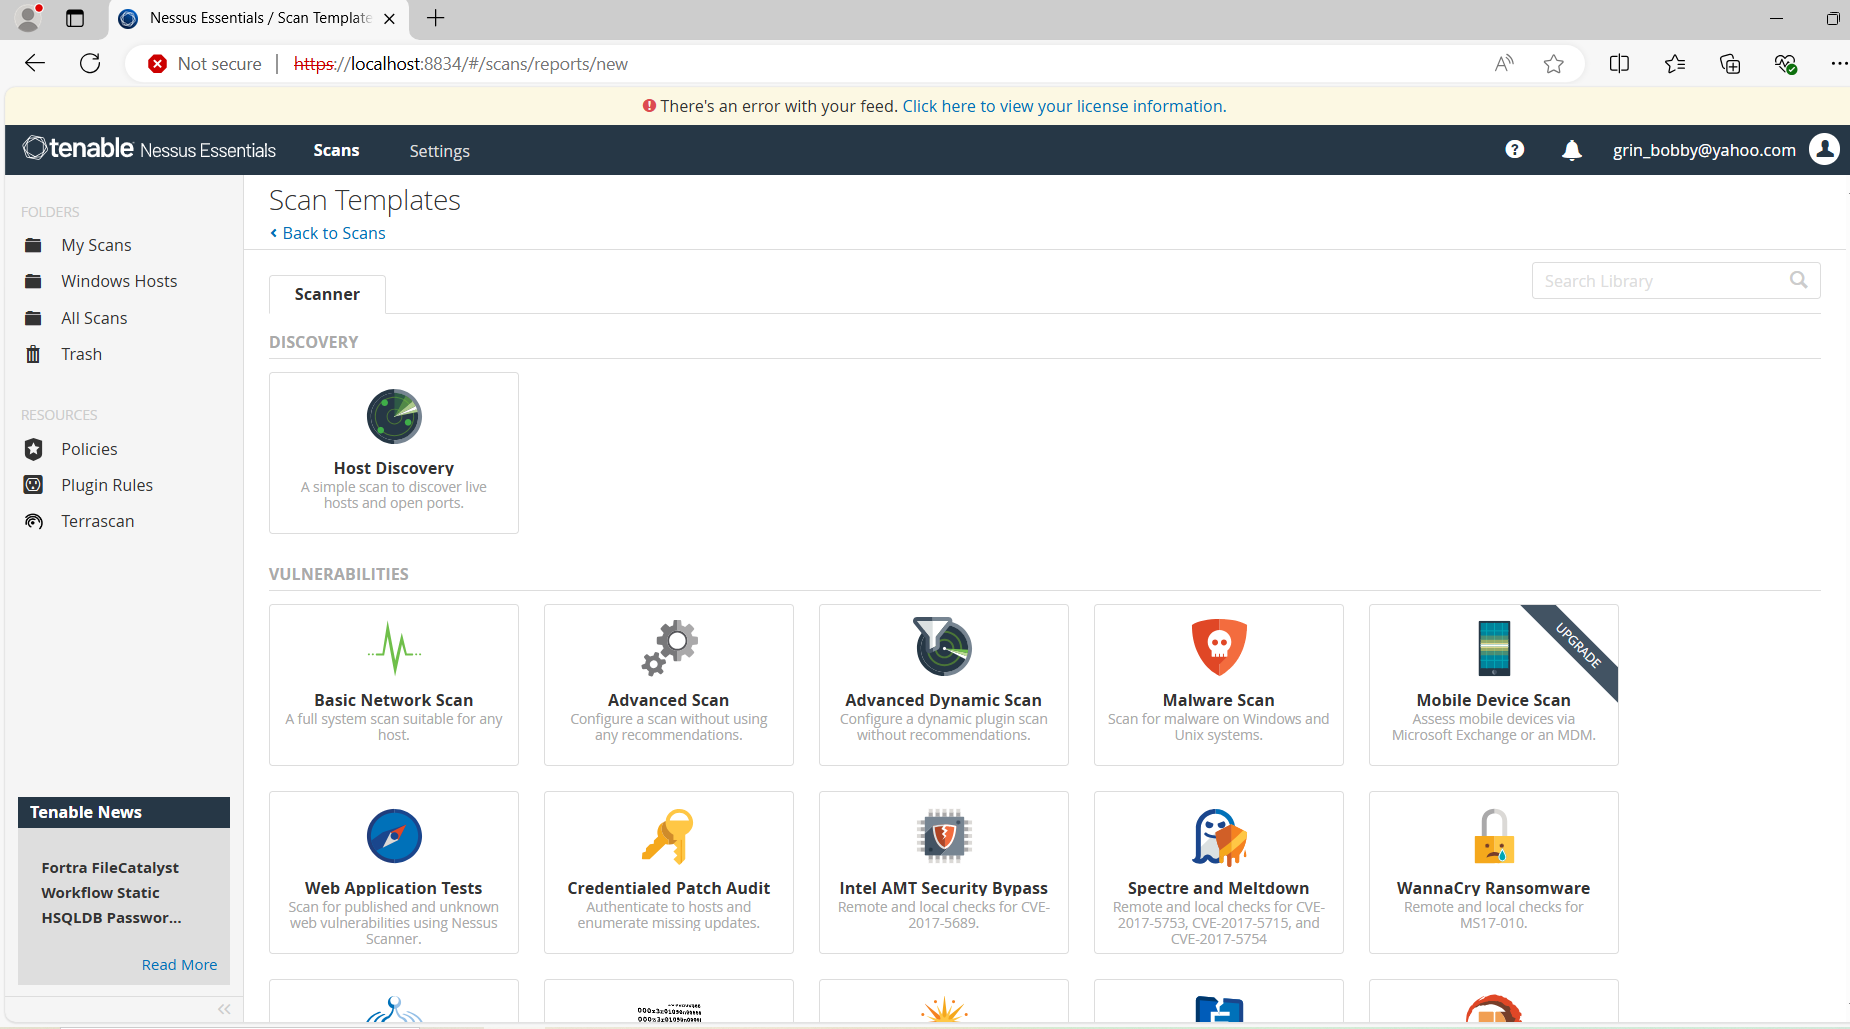Follow the license information link
1850x1029 pixels.
(x=1063, y=105)
